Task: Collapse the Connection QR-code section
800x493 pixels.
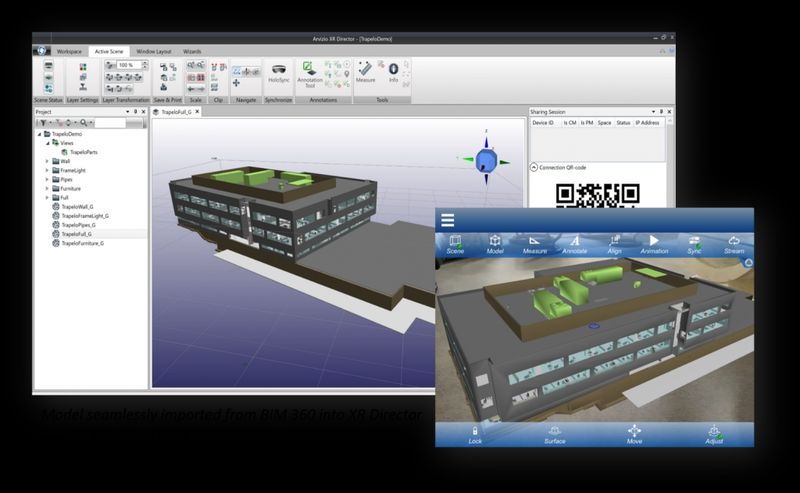Action: tap(533, 168)
